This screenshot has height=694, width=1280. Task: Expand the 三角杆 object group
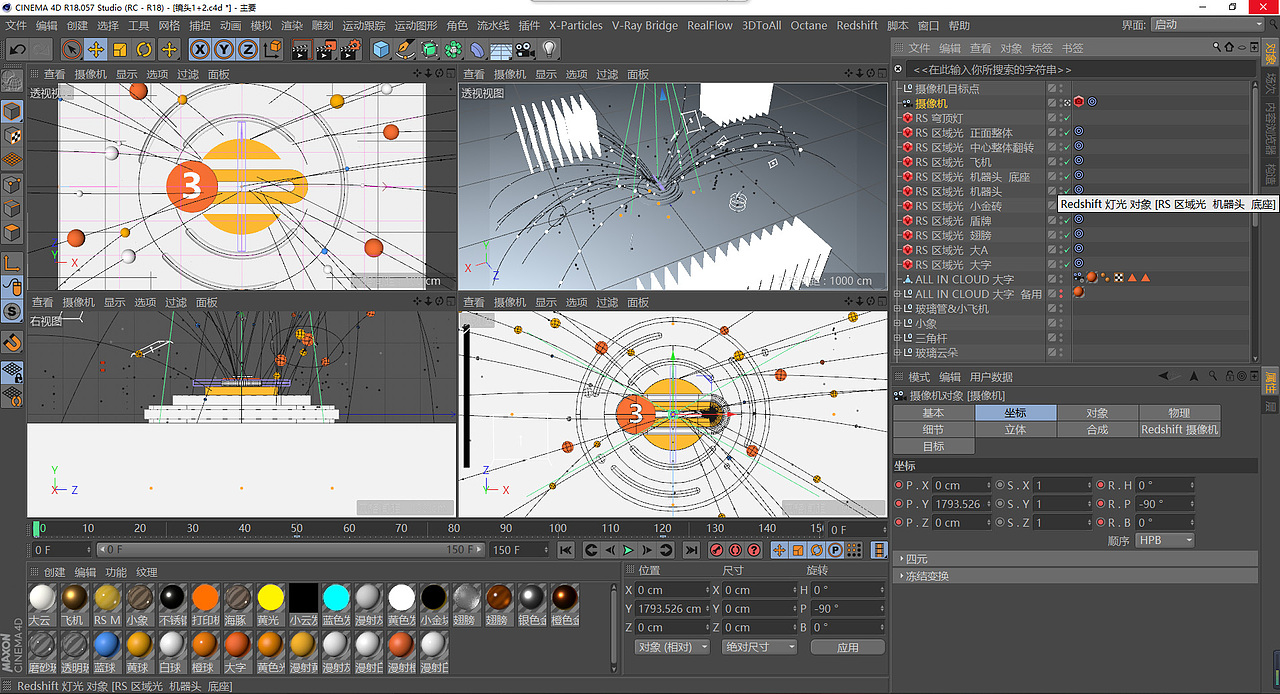(897, 338)
